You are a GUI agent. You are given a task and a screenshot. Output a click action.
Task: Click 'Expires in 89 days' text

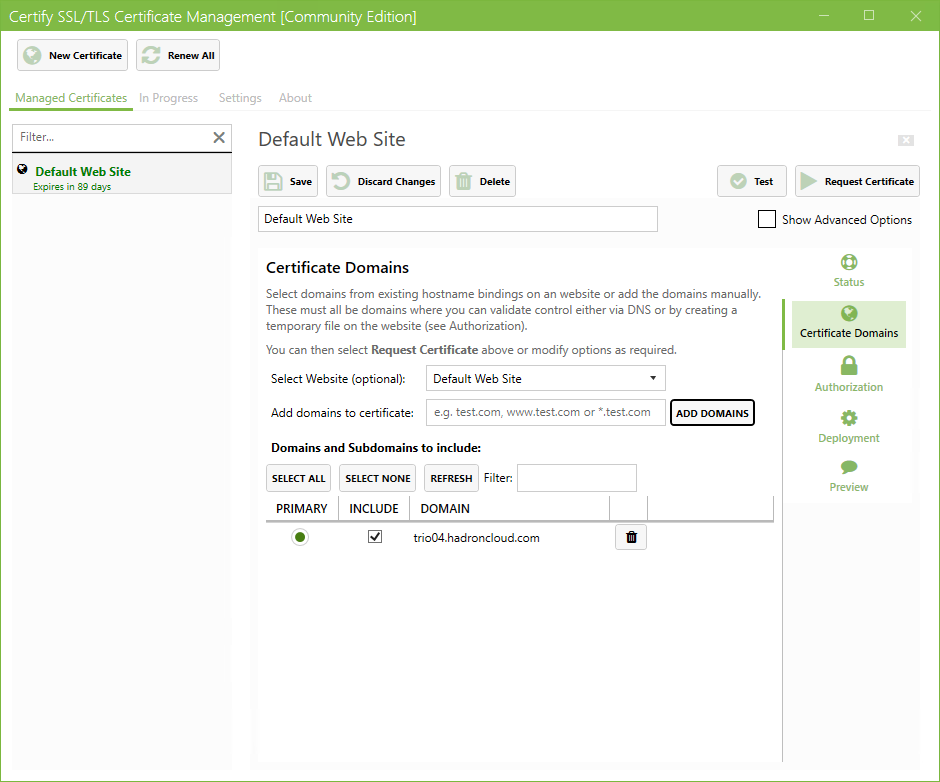click(72, 187)
